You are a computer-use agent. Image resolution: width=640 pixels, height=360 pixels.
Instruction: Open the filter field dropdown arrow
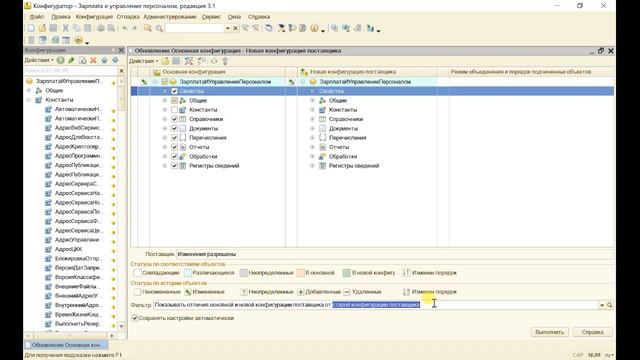coord(602,305)
